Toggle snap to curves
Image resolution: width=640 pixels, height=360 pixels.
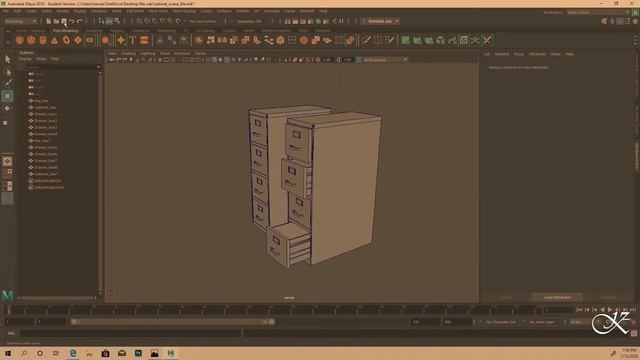tap(147, 21)
